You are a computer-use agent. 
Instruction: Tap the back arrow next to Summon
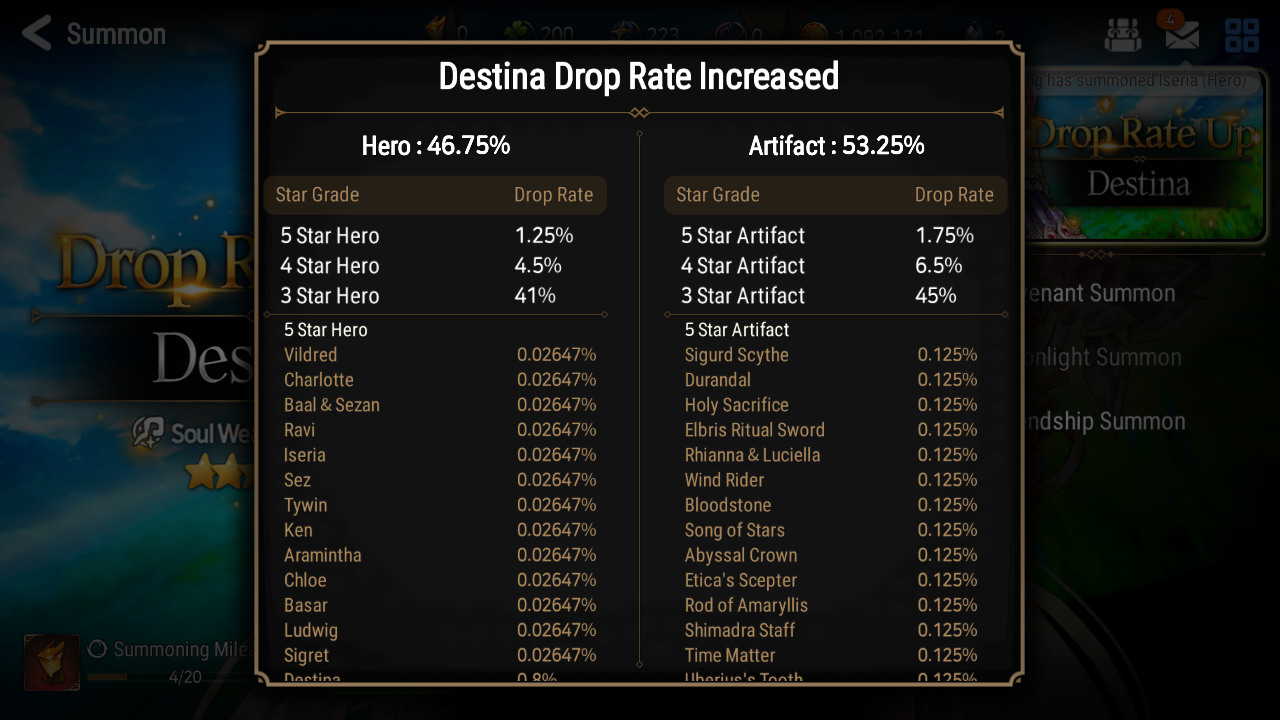36,34
